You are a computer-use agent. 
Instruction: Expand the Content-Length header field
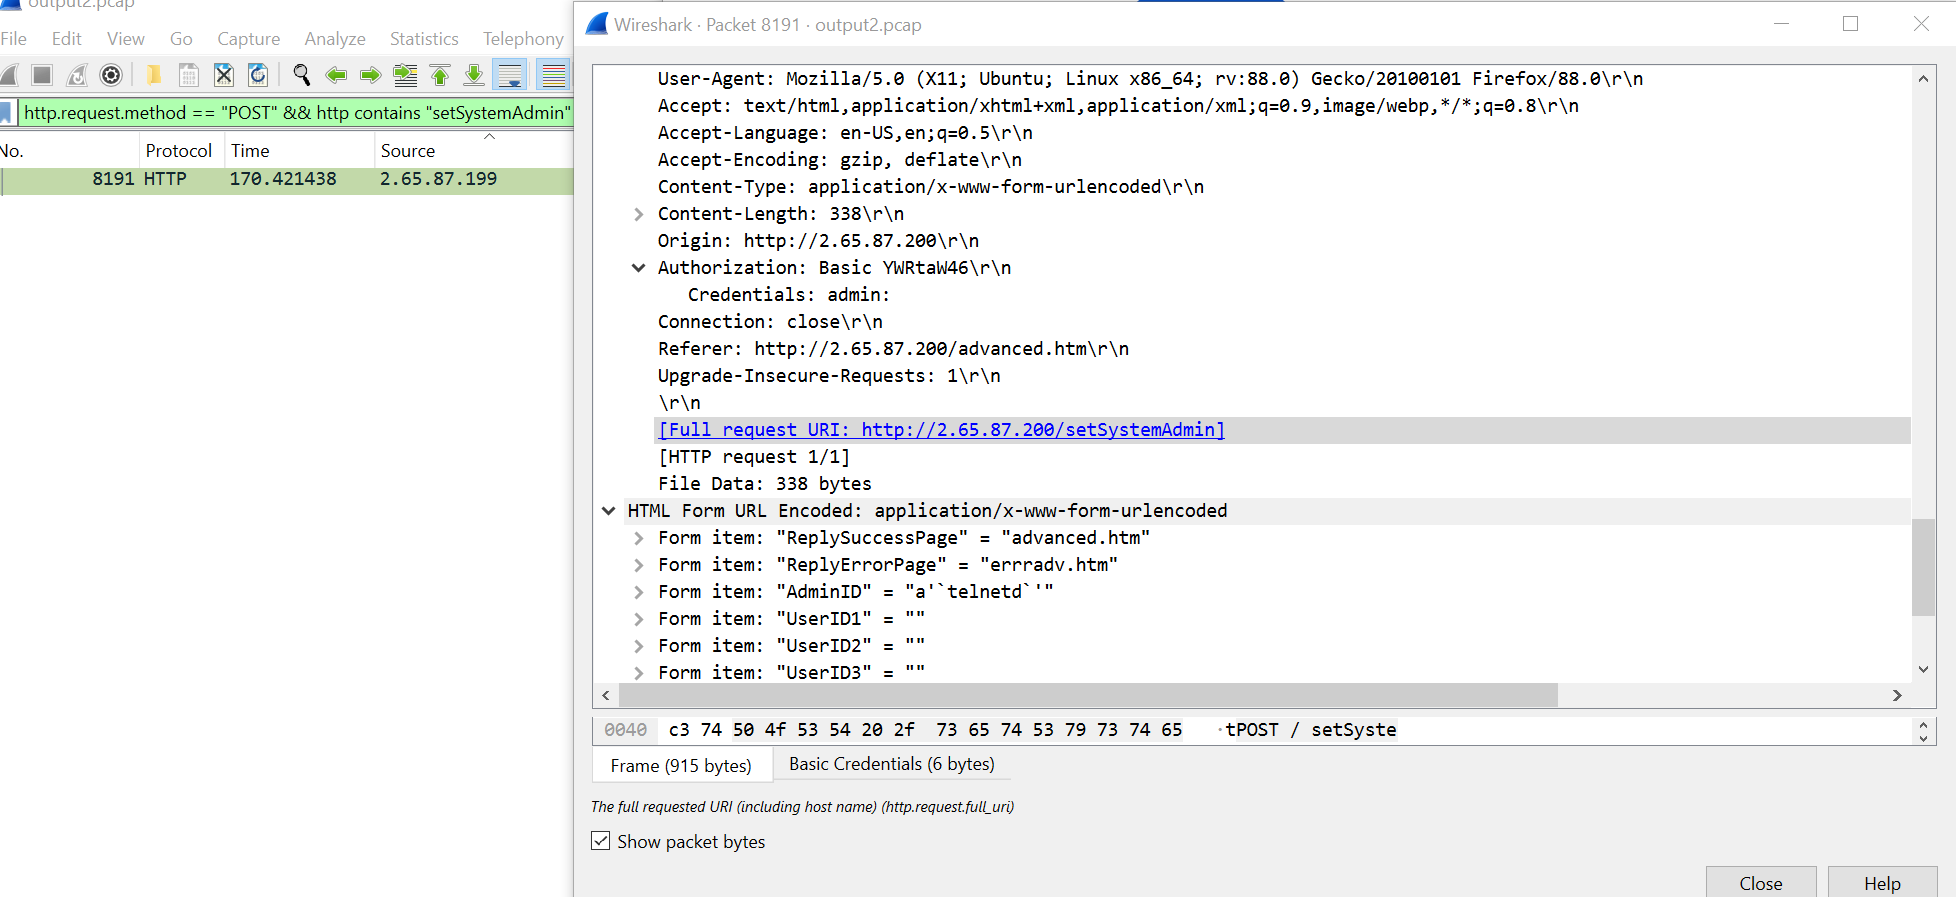638,214
